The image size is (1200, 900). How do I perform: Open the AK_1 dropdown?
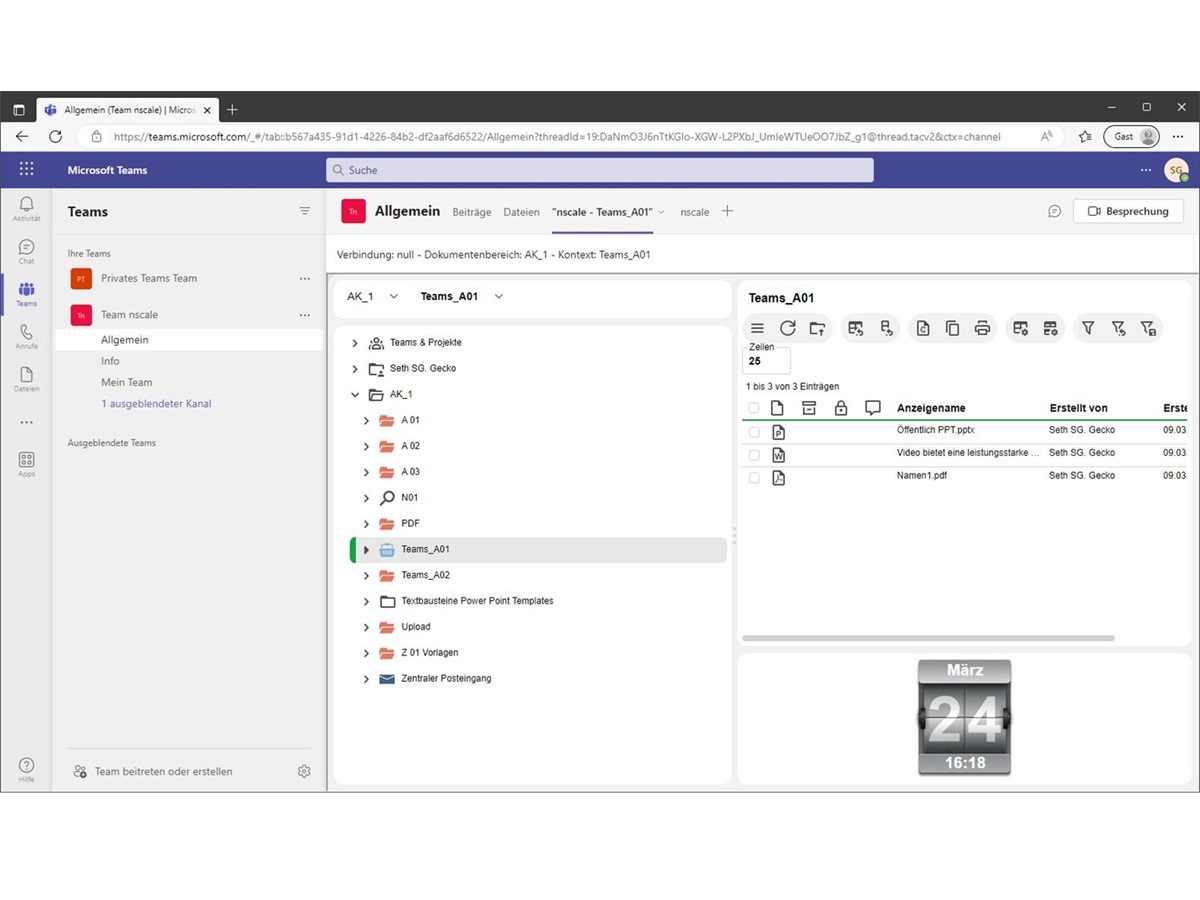(373, 296)
